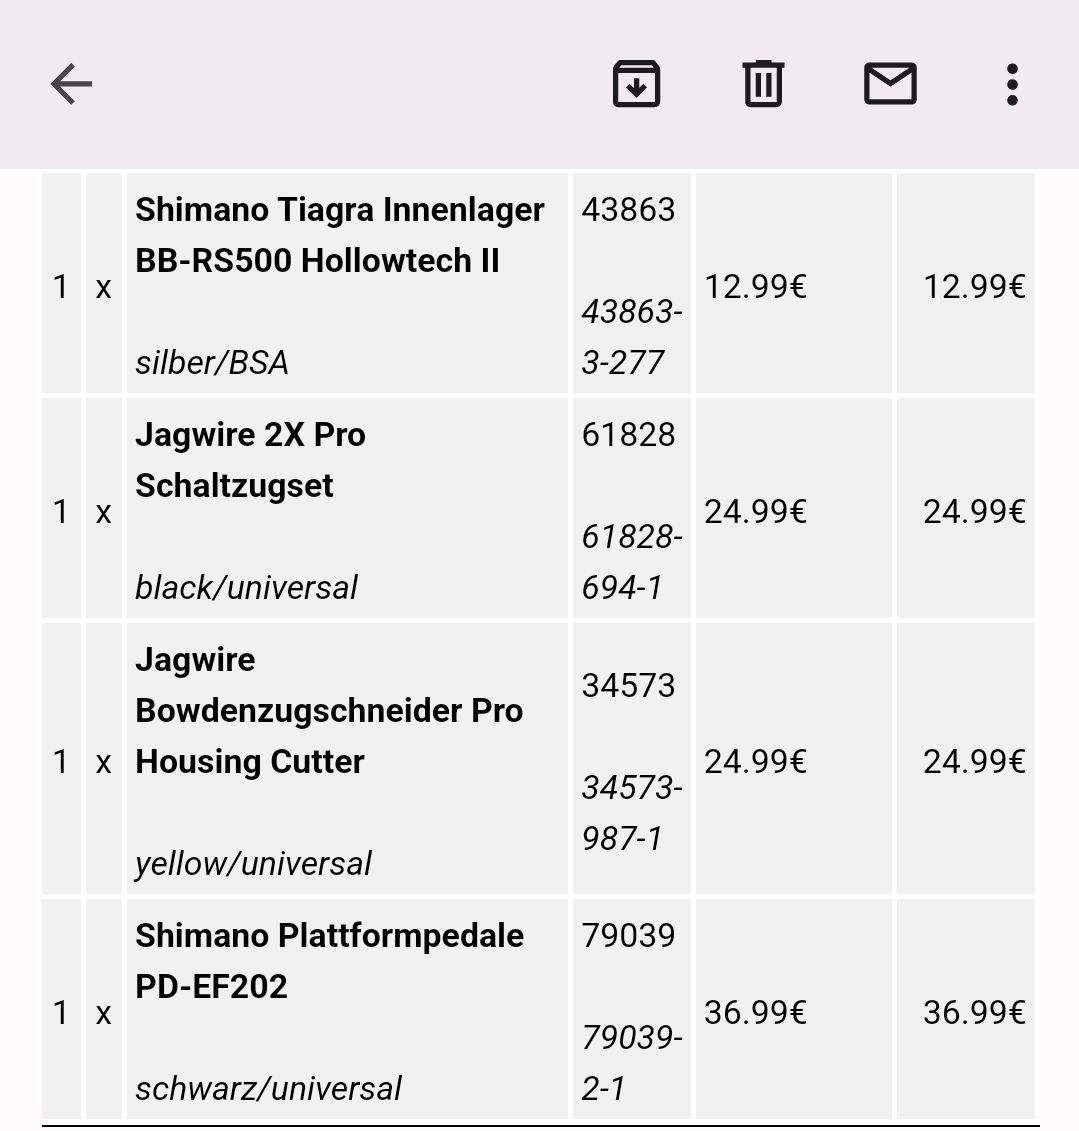Delete this email with trash icon
This screenshot has height=1131, width=1079.
tap(763, 84)
